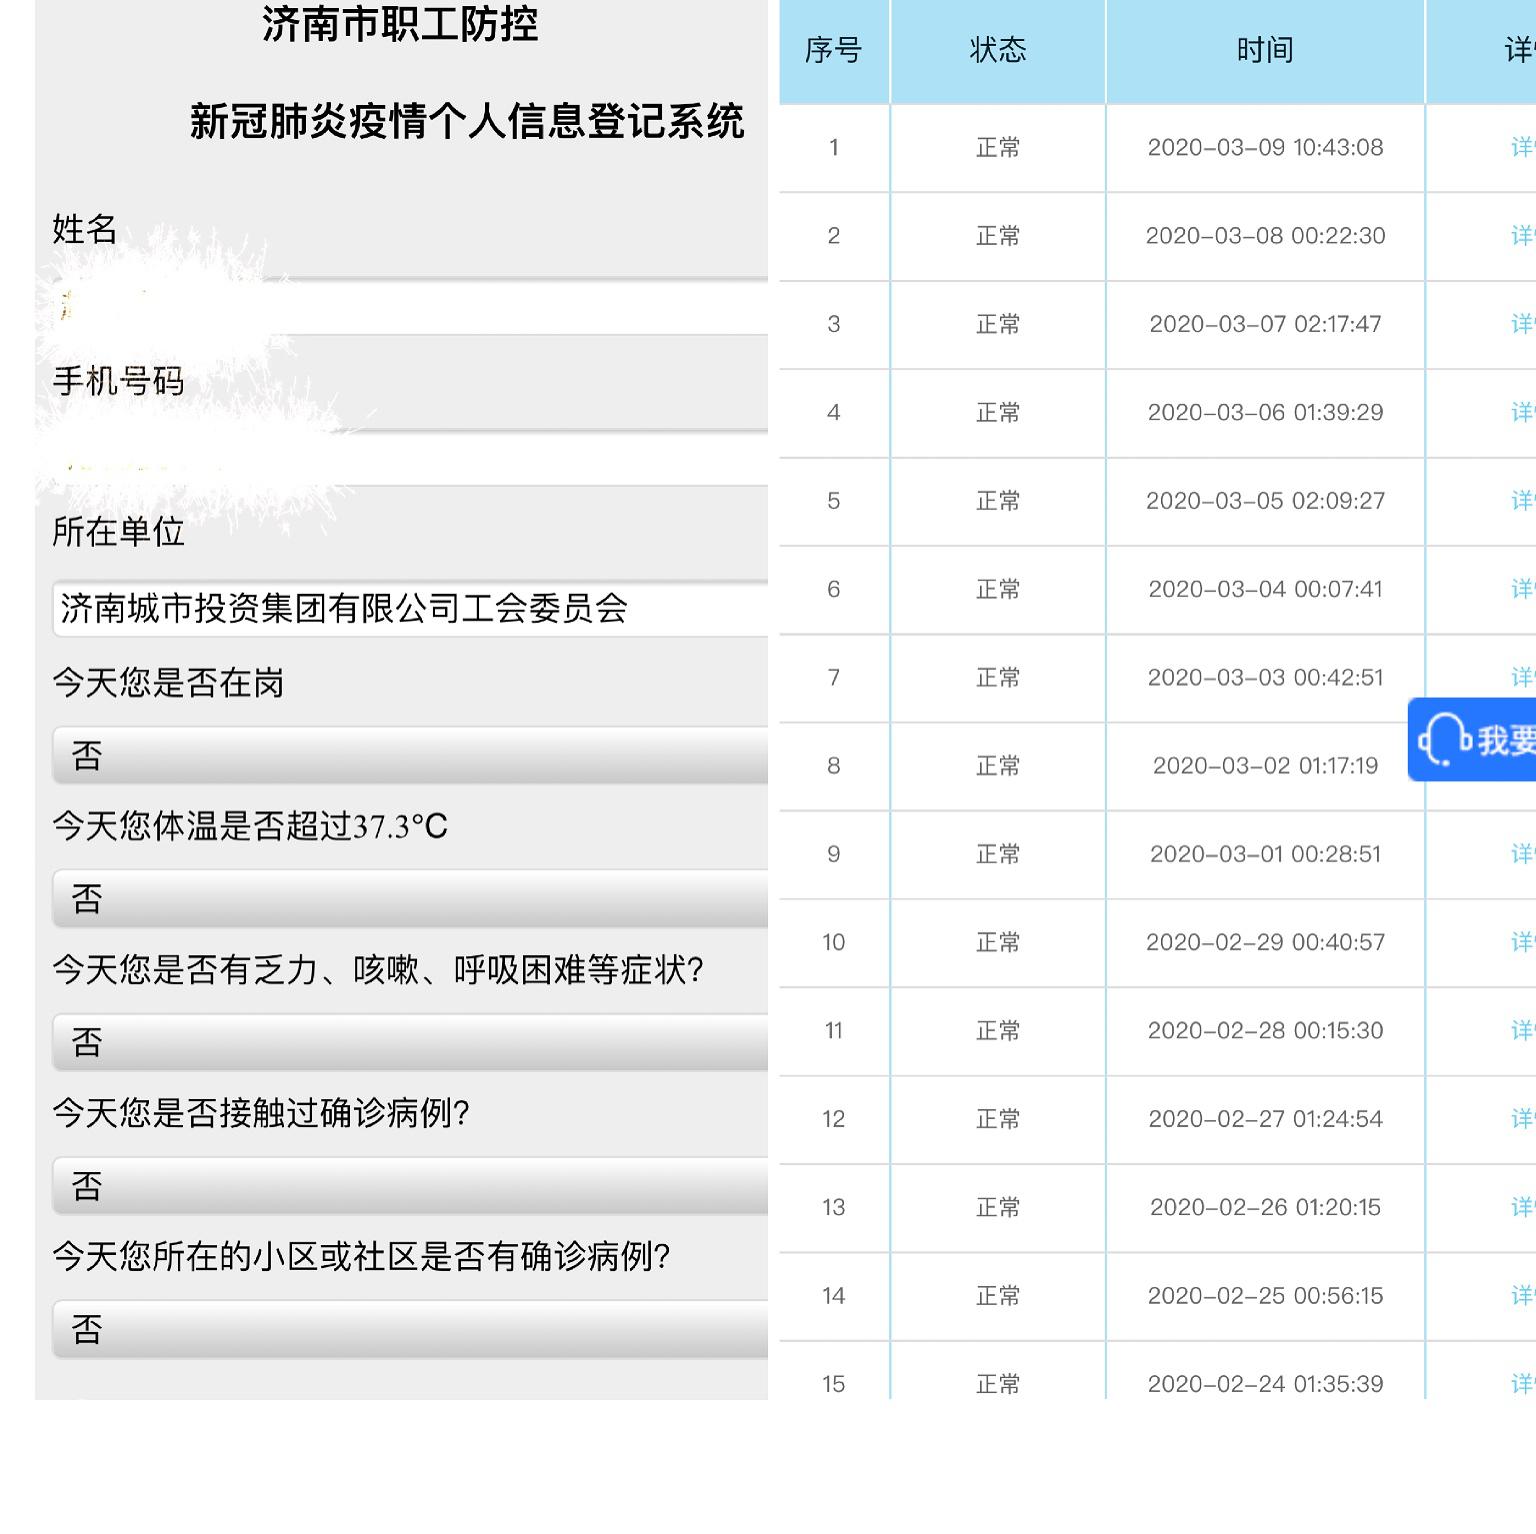
Task: Click the 所在单位 input field
Action: tap(410, 608)
